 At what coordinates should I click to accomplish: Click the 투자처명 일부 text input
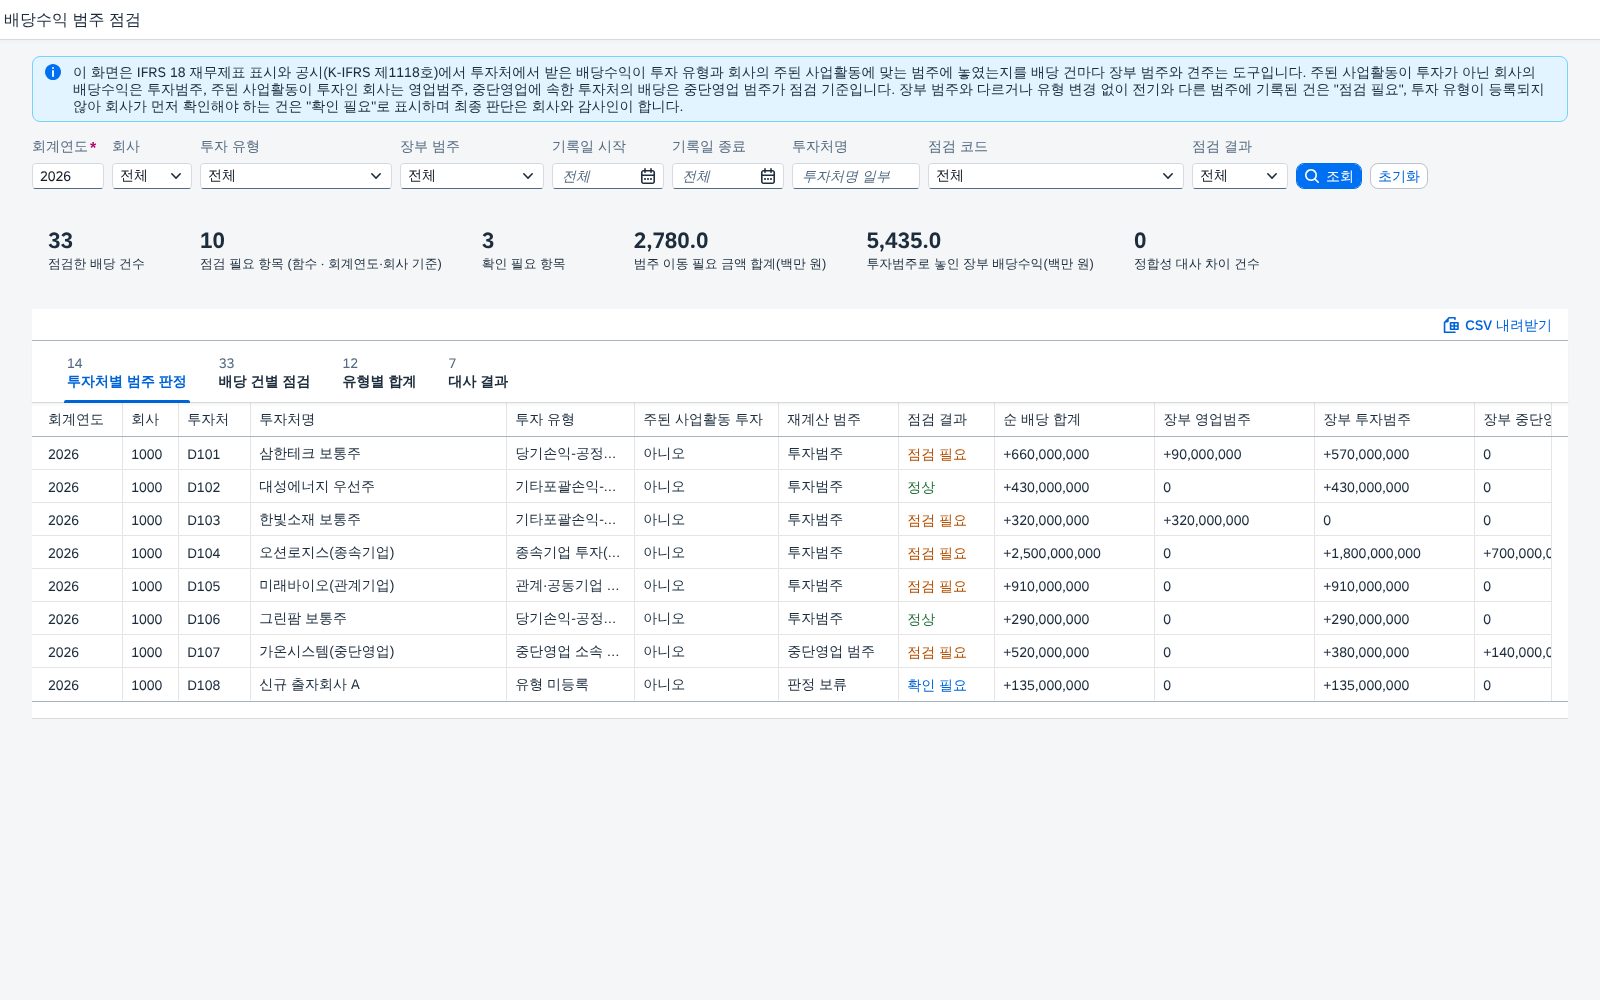coord(856,176)
